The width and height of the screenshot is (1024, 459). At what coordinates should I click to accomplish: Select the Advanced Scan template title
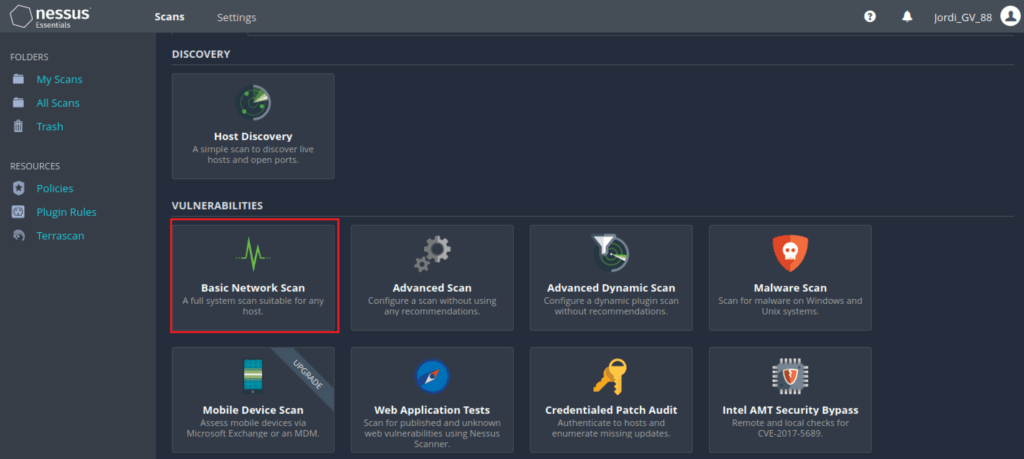coord(432,288)
